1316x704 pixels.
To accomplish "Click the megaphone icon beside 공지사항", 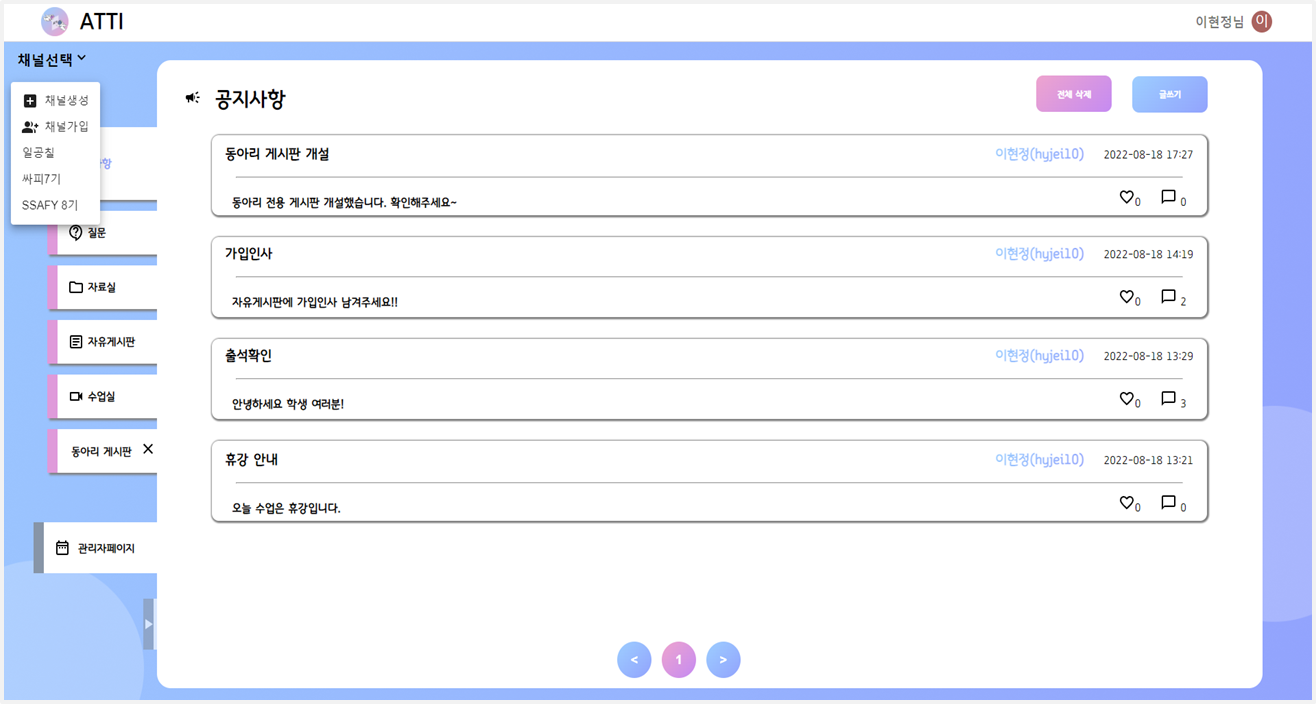I will pos(191,97).
